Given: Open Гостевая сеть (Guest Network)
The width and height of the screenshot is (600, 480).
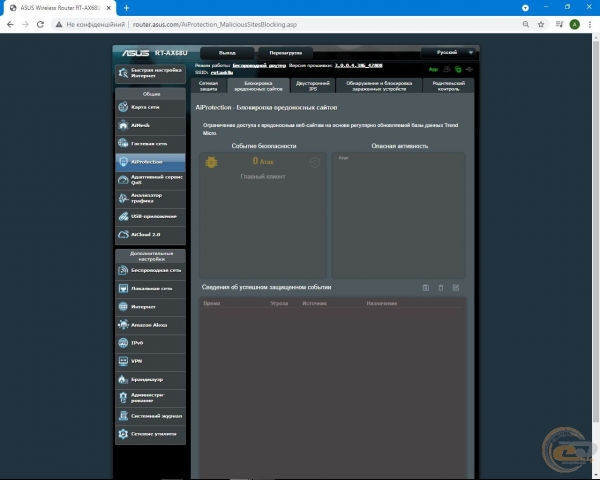Looking at the screenshot, I should coord(150,144).
